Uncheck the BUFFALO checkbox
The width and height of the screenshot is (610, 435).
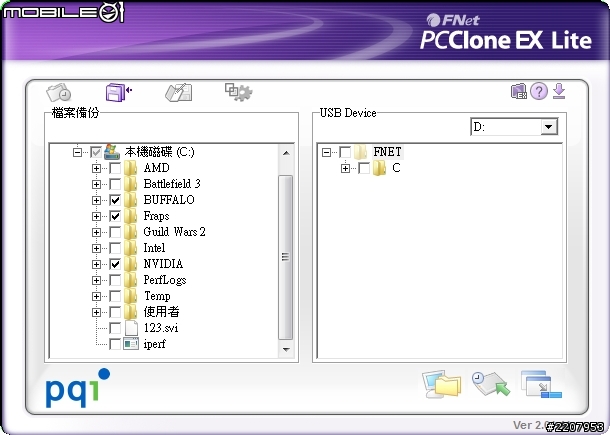pos(115,200)
